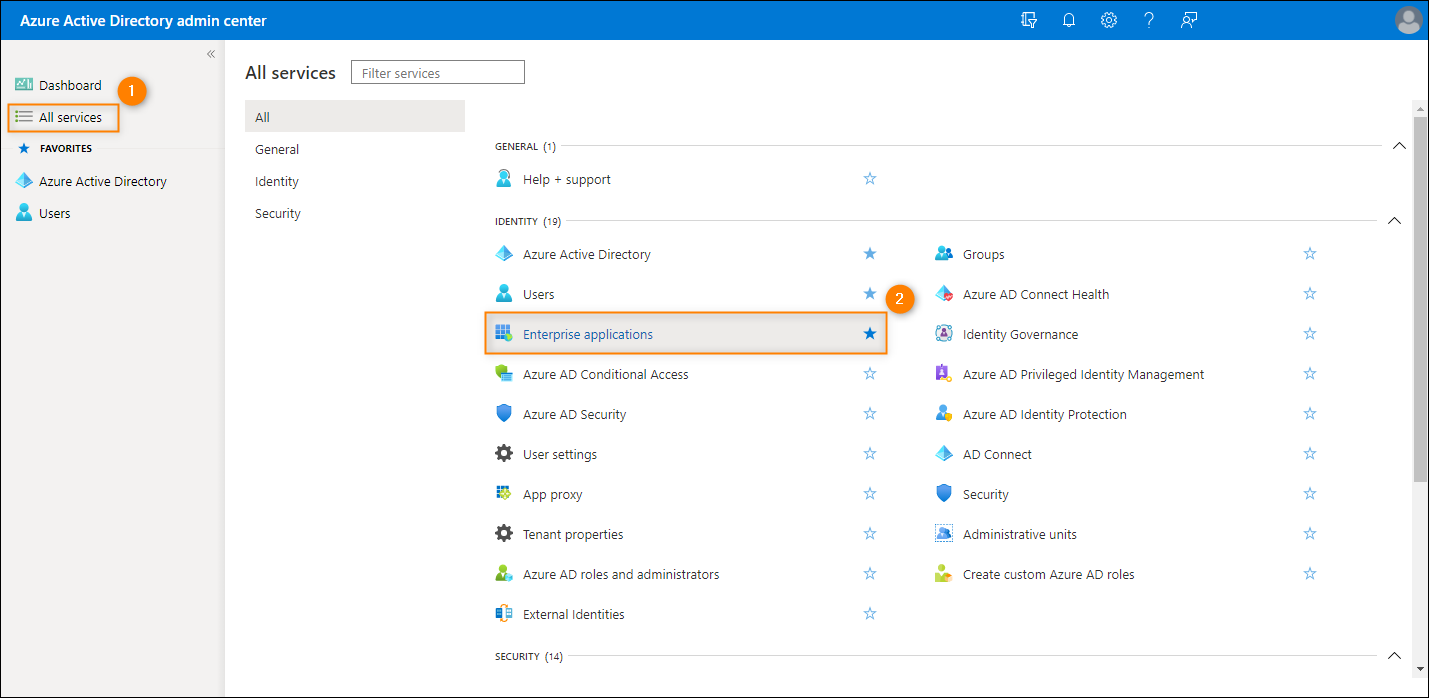Open the Identity Governance link
The image size is (1429, 698).
[1020, 334]
